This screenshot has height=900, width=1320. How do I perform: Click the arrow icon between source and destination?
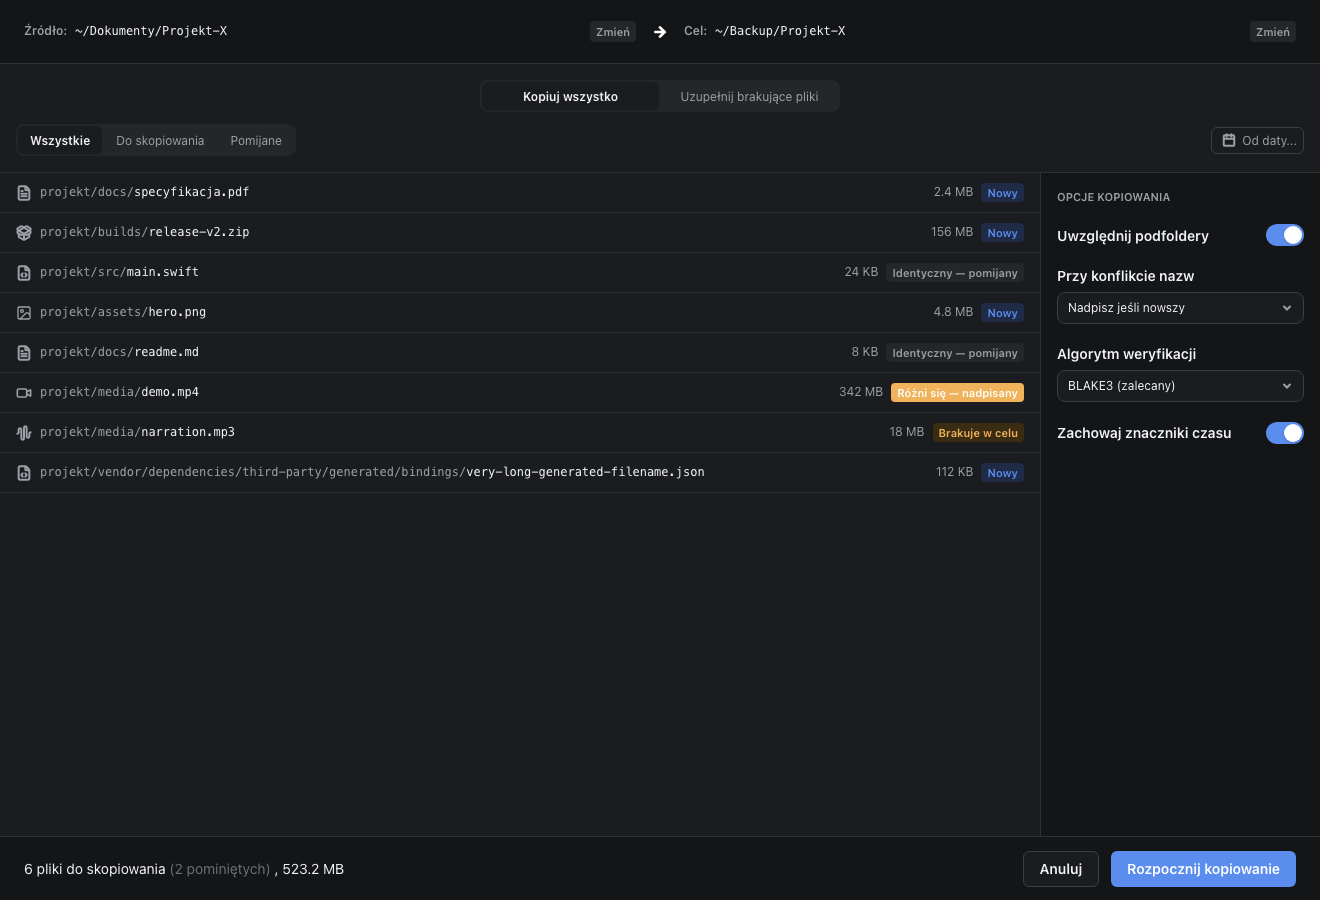point(660,32)
